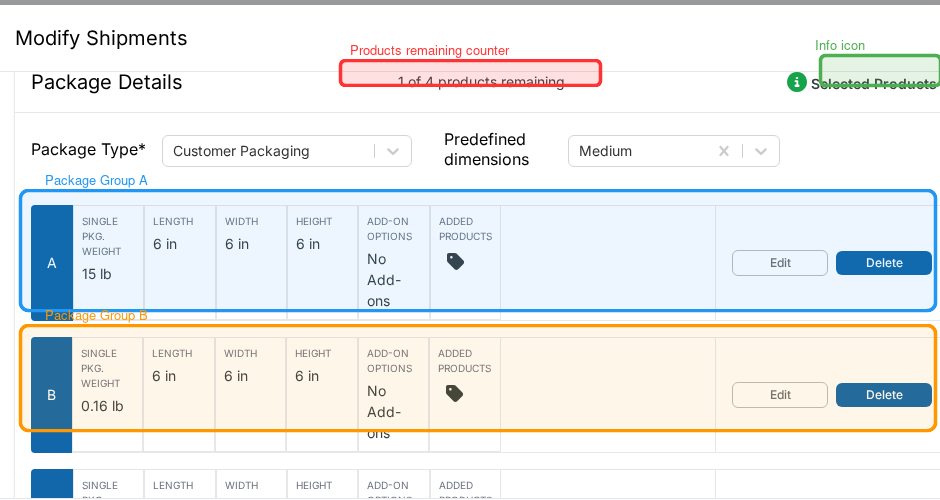This screenshot has width=940, height=500.
Task: Expand the Predefined dimensions chevron arrow
Action: 761,151
